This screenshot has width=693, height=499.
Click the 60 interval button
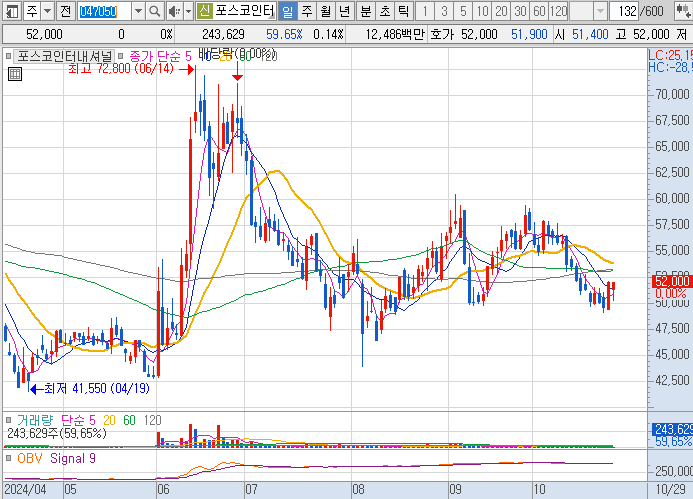tap(539, 11)
